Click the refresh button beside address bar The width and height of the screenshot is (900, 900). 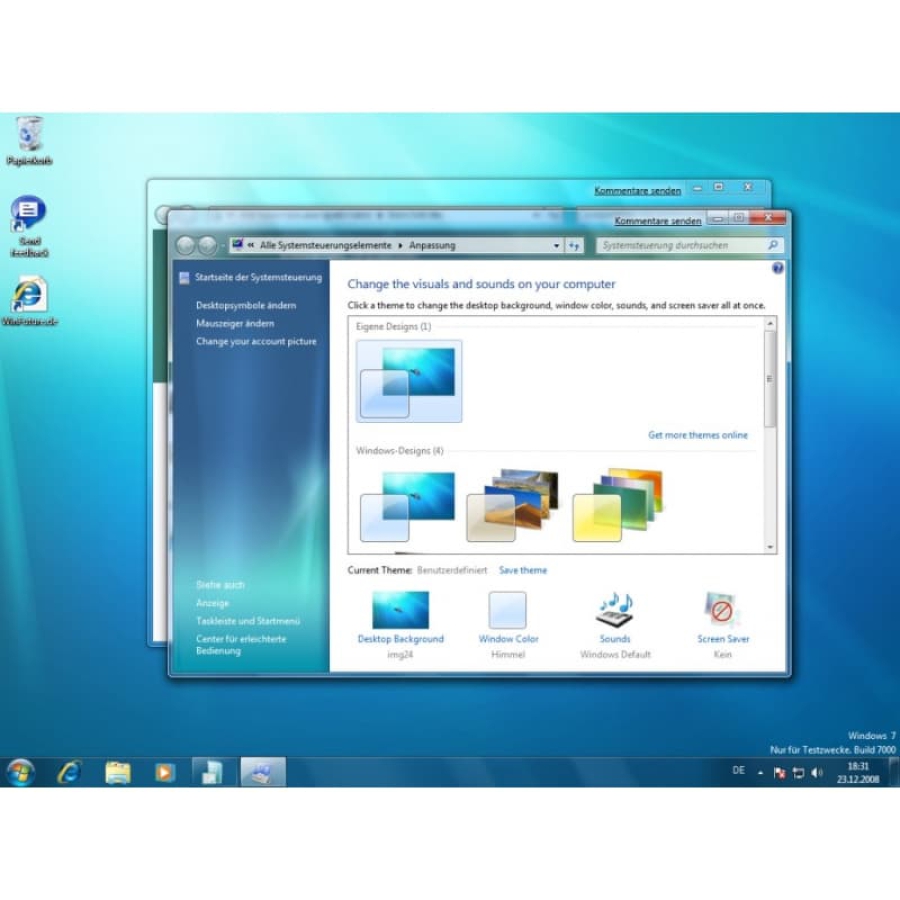pyautogui.click(x=574, y=246)
